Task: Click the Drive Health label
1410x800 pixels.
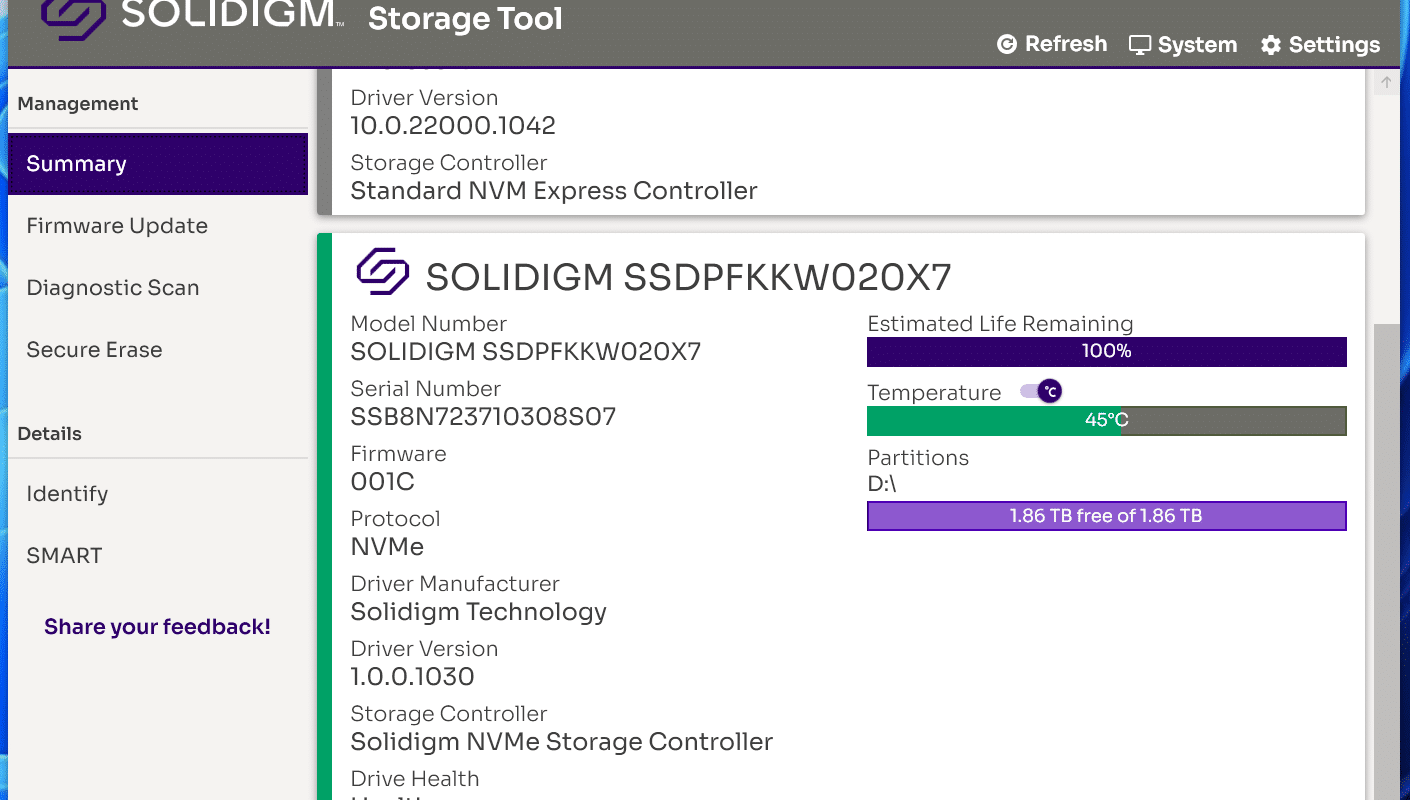Action: [x=415, y=779]
